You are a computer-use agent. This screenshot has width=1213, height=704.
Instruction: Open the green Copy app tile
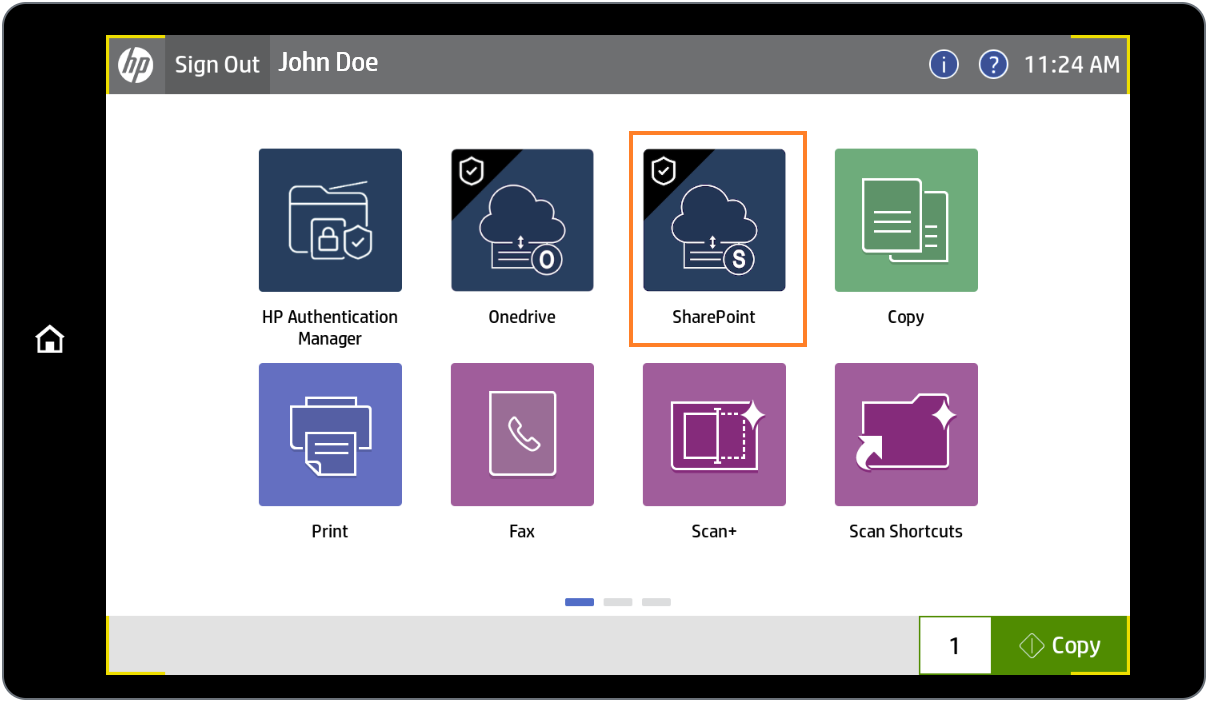coord(906,220)
